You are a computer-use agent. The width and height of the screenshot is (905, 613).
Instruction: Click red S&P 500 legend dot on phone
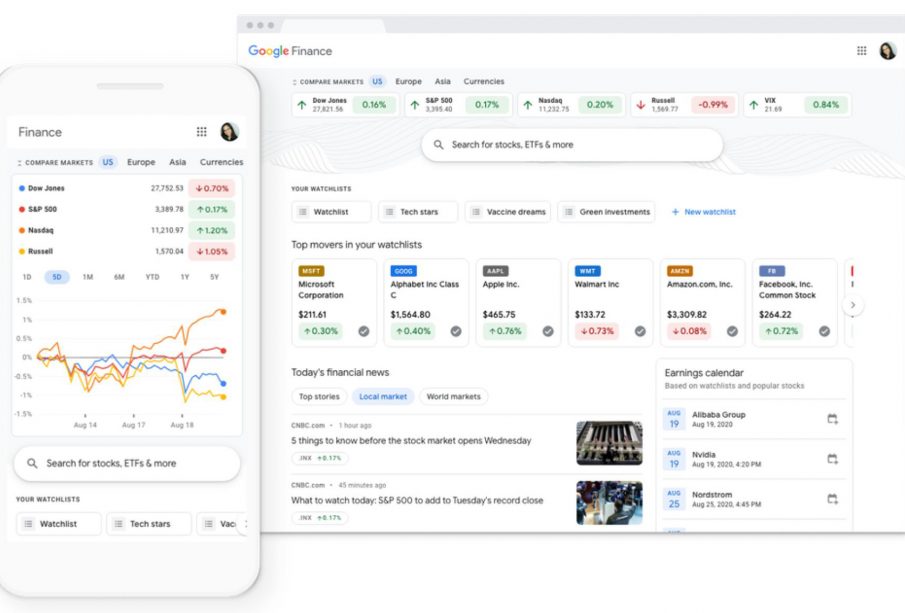[22, 209]
